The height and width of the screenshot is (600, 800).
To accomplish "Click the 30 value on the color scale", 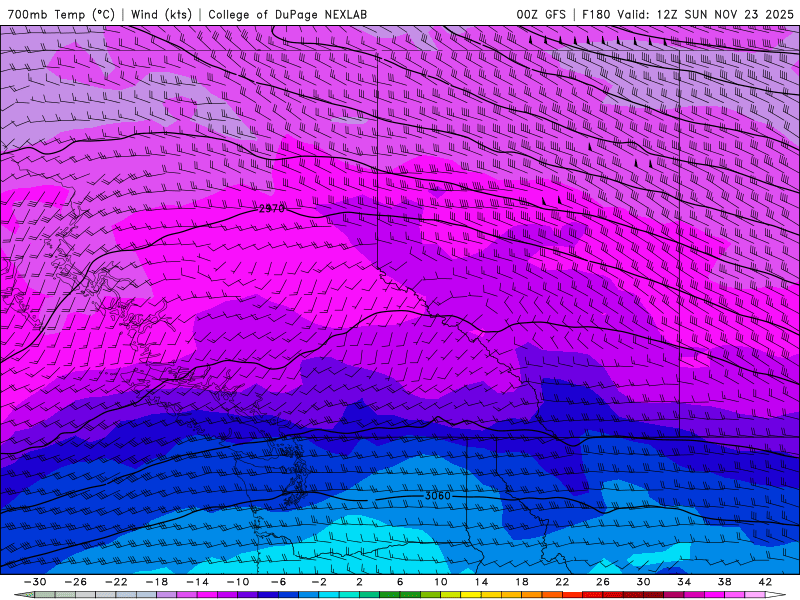I will point(643,582).
